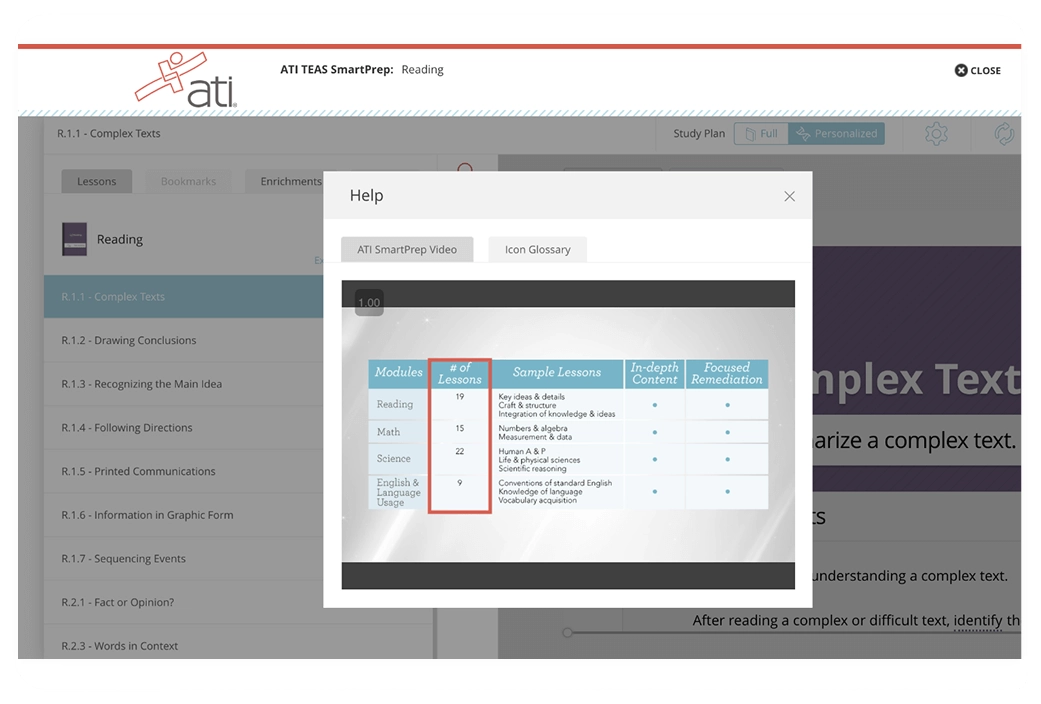
Task: Click the refresh study plan icon
Action: point(1004,133)
